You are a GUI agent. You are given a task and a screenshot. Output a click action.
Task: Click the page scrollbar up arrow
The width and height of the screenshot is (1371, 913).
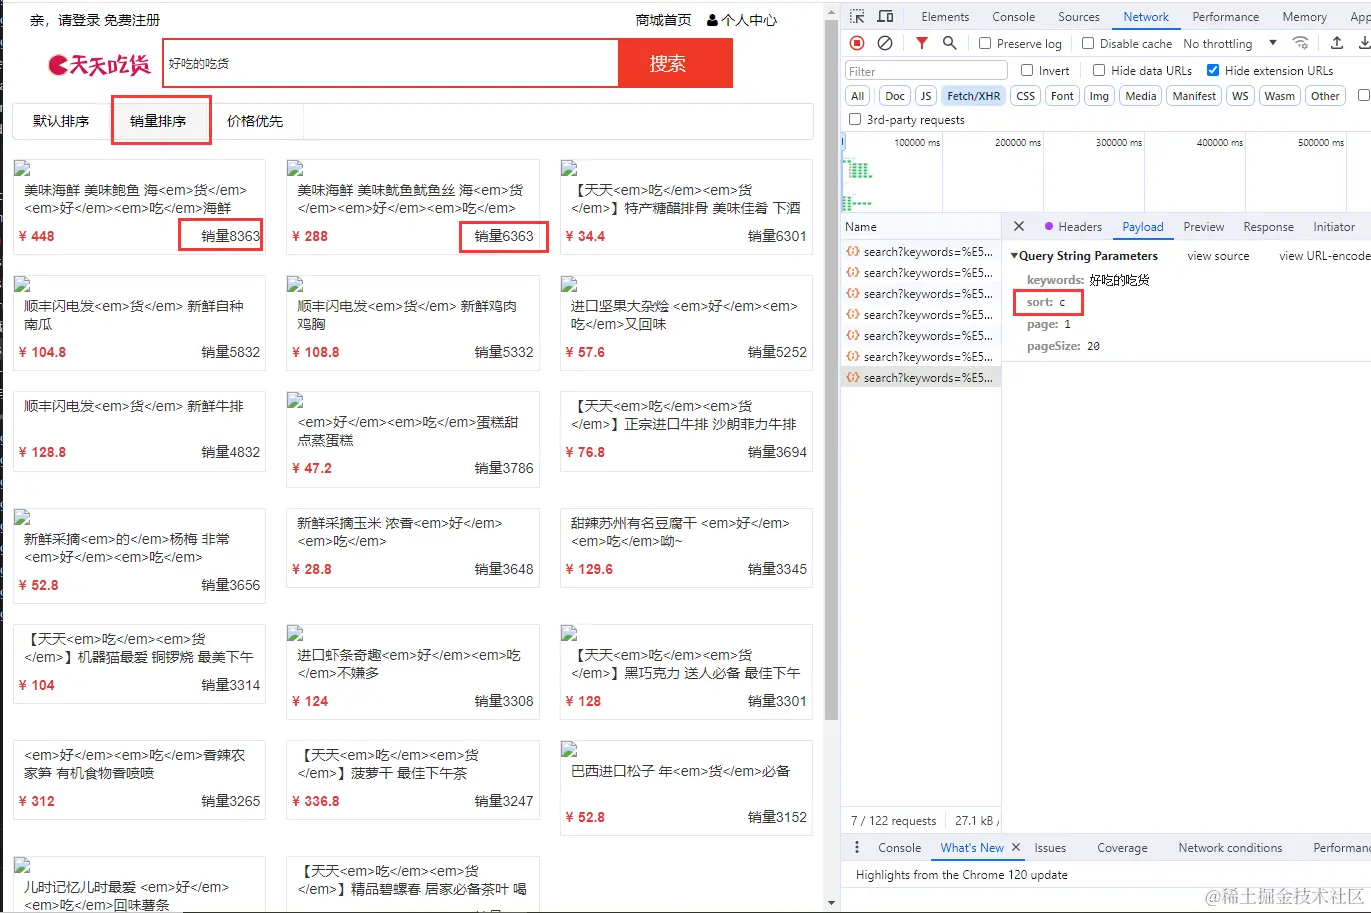832,10
